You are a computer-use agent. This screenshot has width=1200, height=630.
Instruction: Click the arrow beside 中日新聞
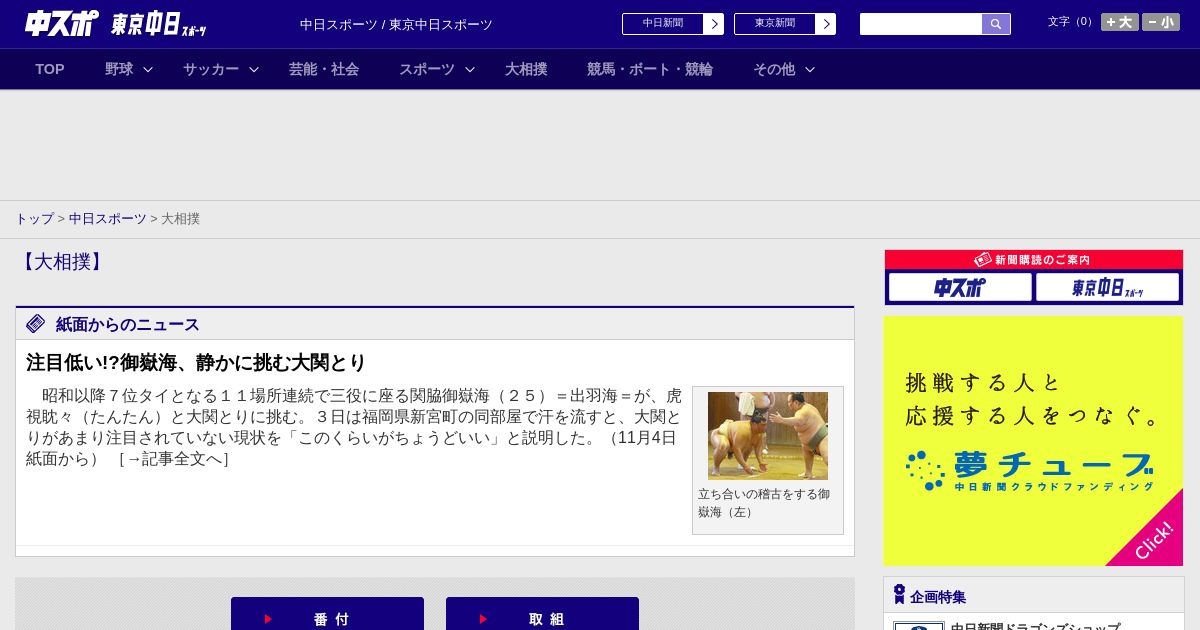pyautogui.click(x=714, y=24)
